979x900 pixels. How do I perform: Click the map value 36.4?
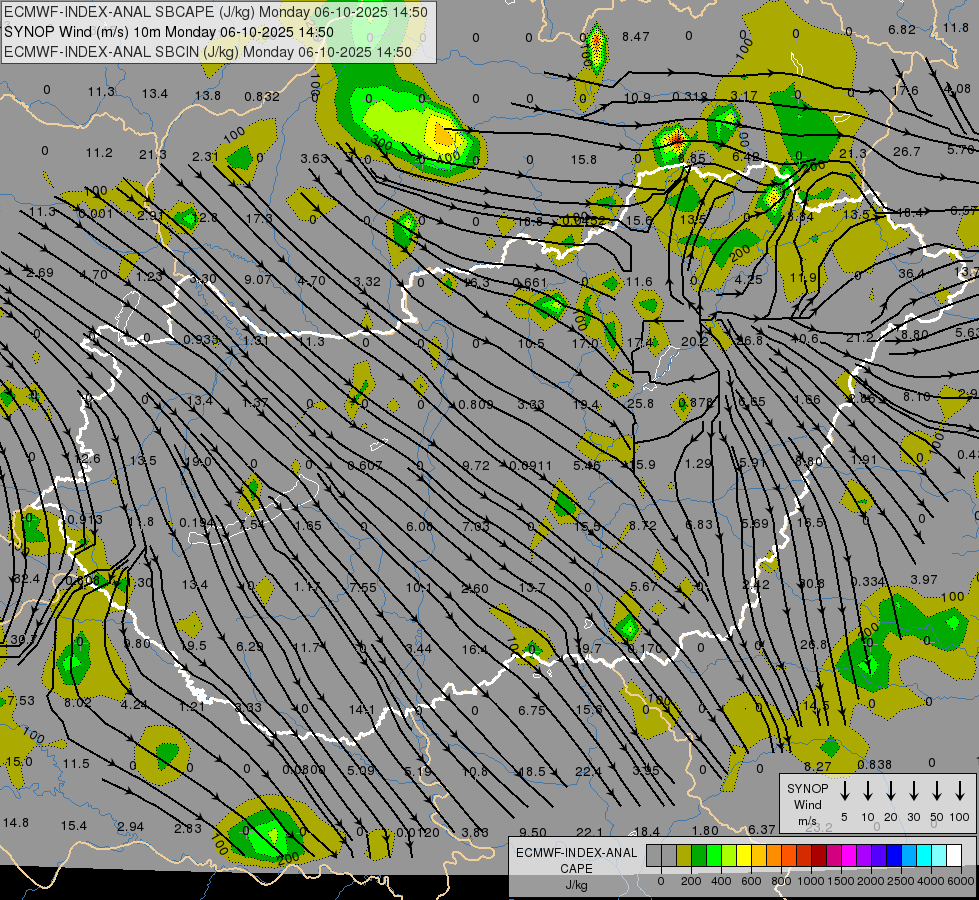pyautogui.click(x=911, y=274)
